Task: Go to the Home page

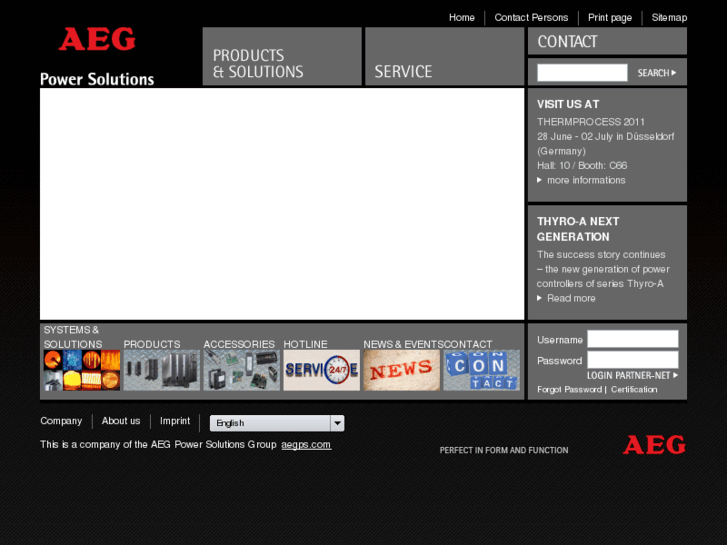Action: (x=461, y=18)
